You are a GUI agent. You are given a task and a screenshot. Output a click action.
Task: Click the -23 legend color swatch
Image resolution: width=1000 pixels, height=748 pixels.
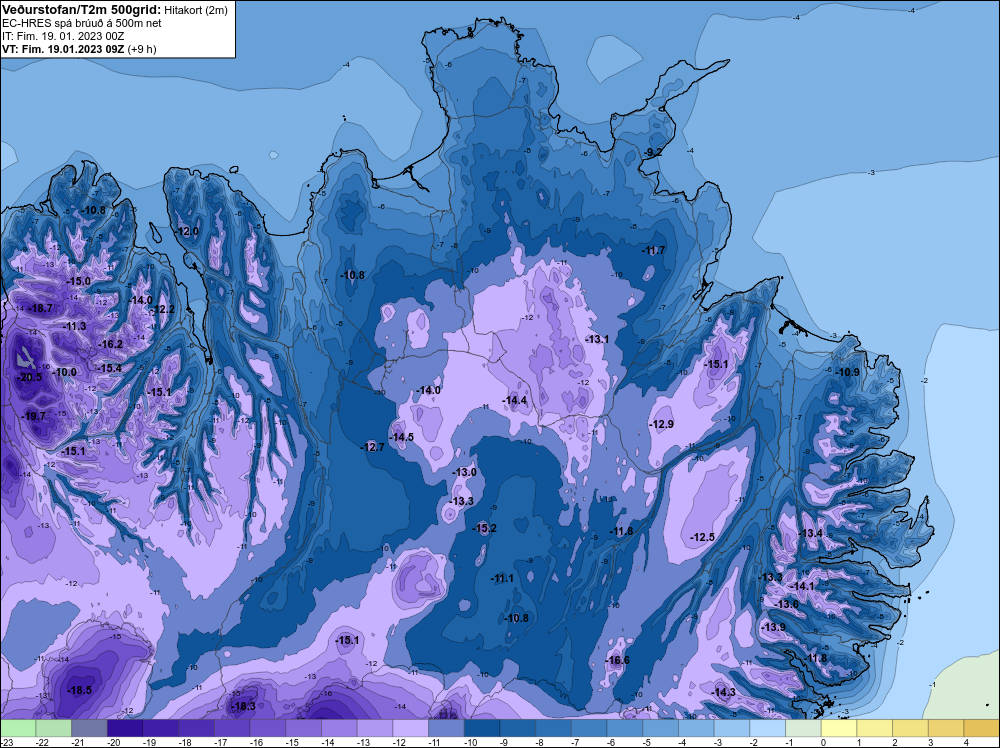(x=18, y=728)
